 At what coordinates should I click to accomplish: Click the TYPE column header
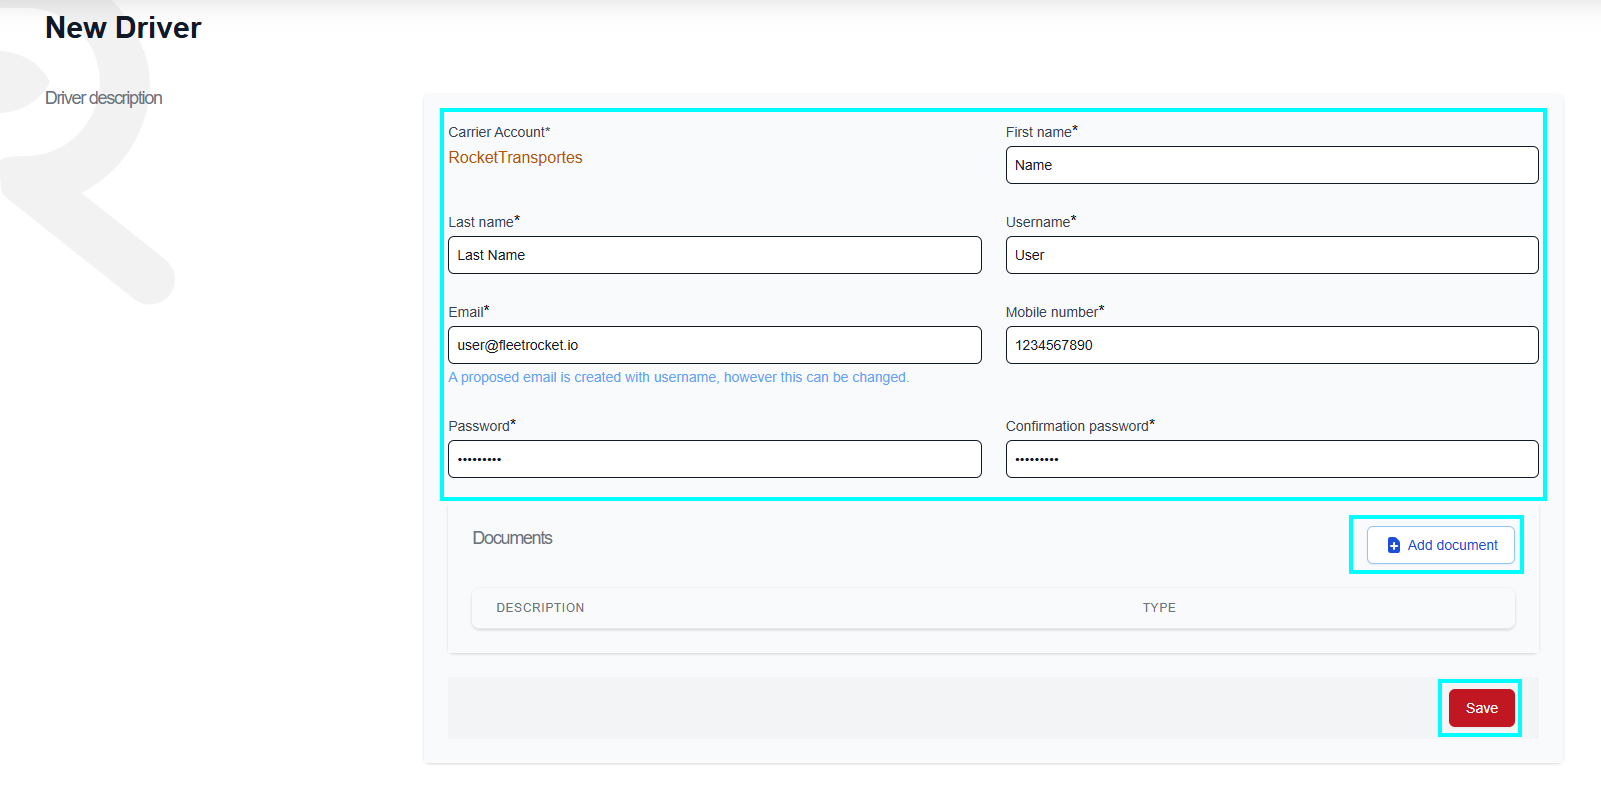1159,608
